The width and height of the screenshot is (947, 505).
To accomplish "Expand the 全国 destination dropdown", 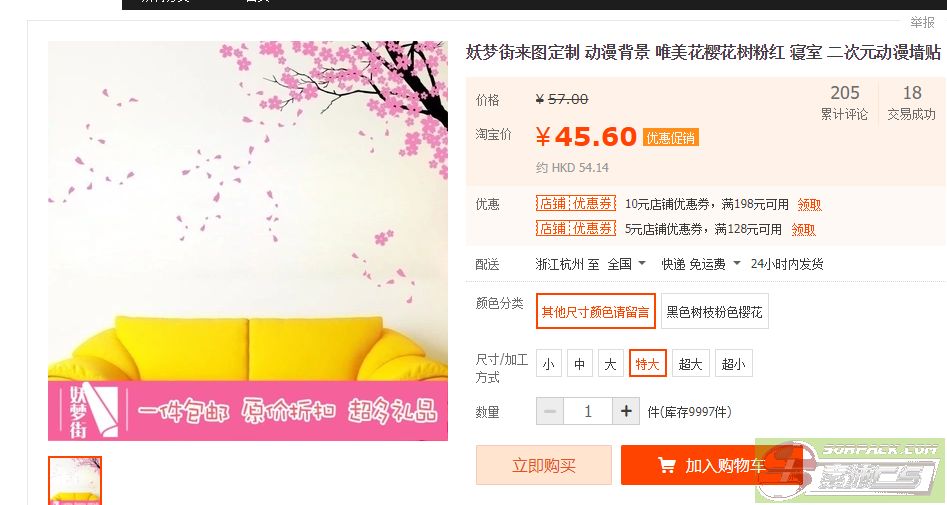I will 626,264.
